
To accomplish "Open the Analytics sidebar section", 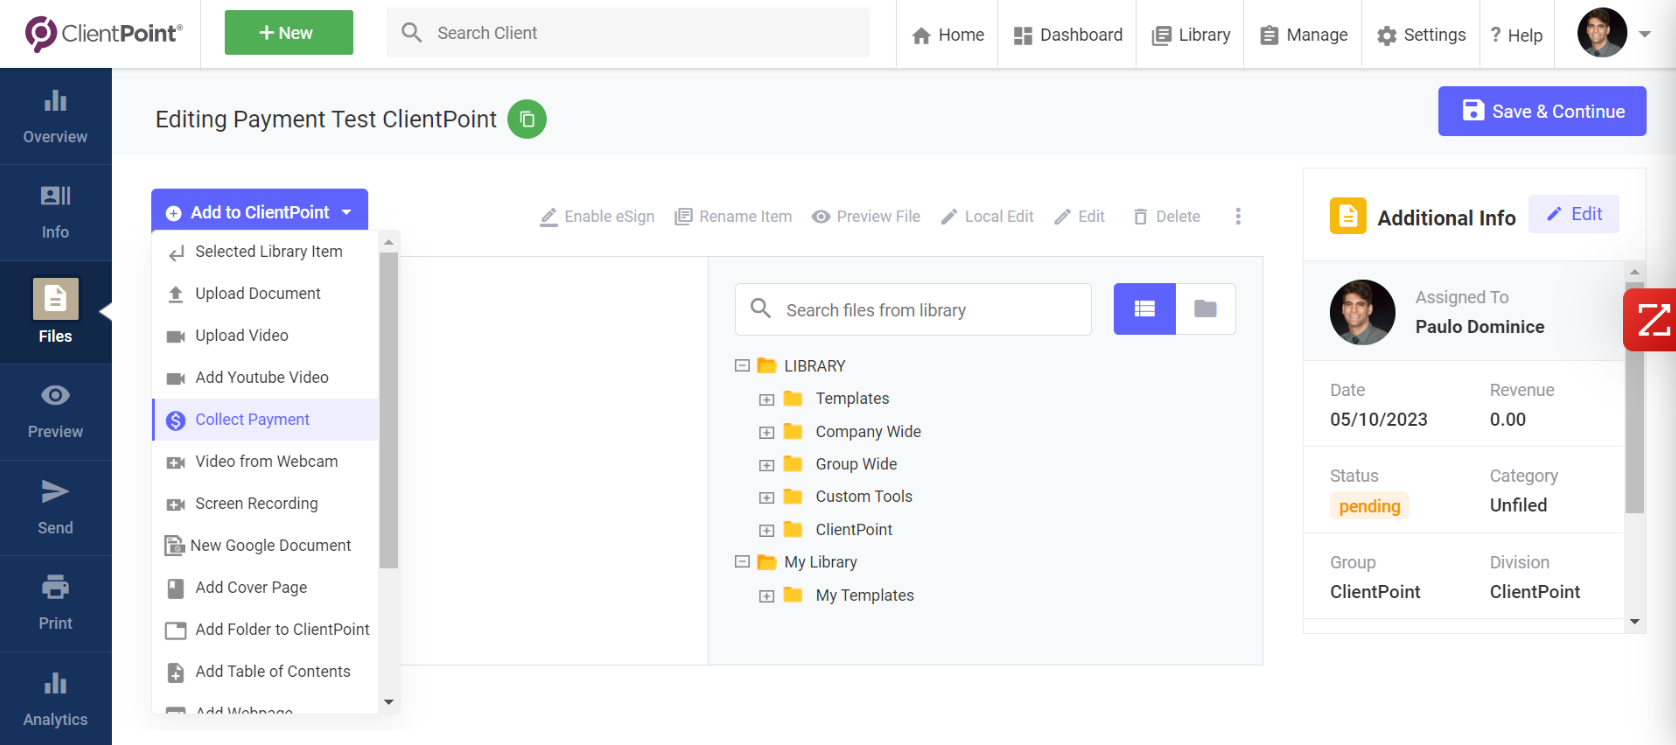I will (55, 699).
